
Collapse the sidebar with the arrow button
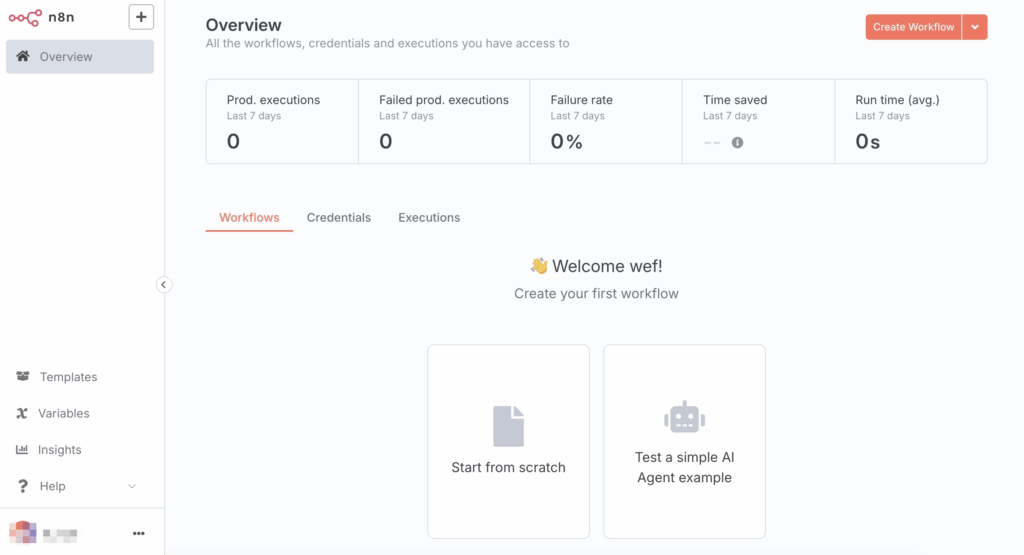164,285
